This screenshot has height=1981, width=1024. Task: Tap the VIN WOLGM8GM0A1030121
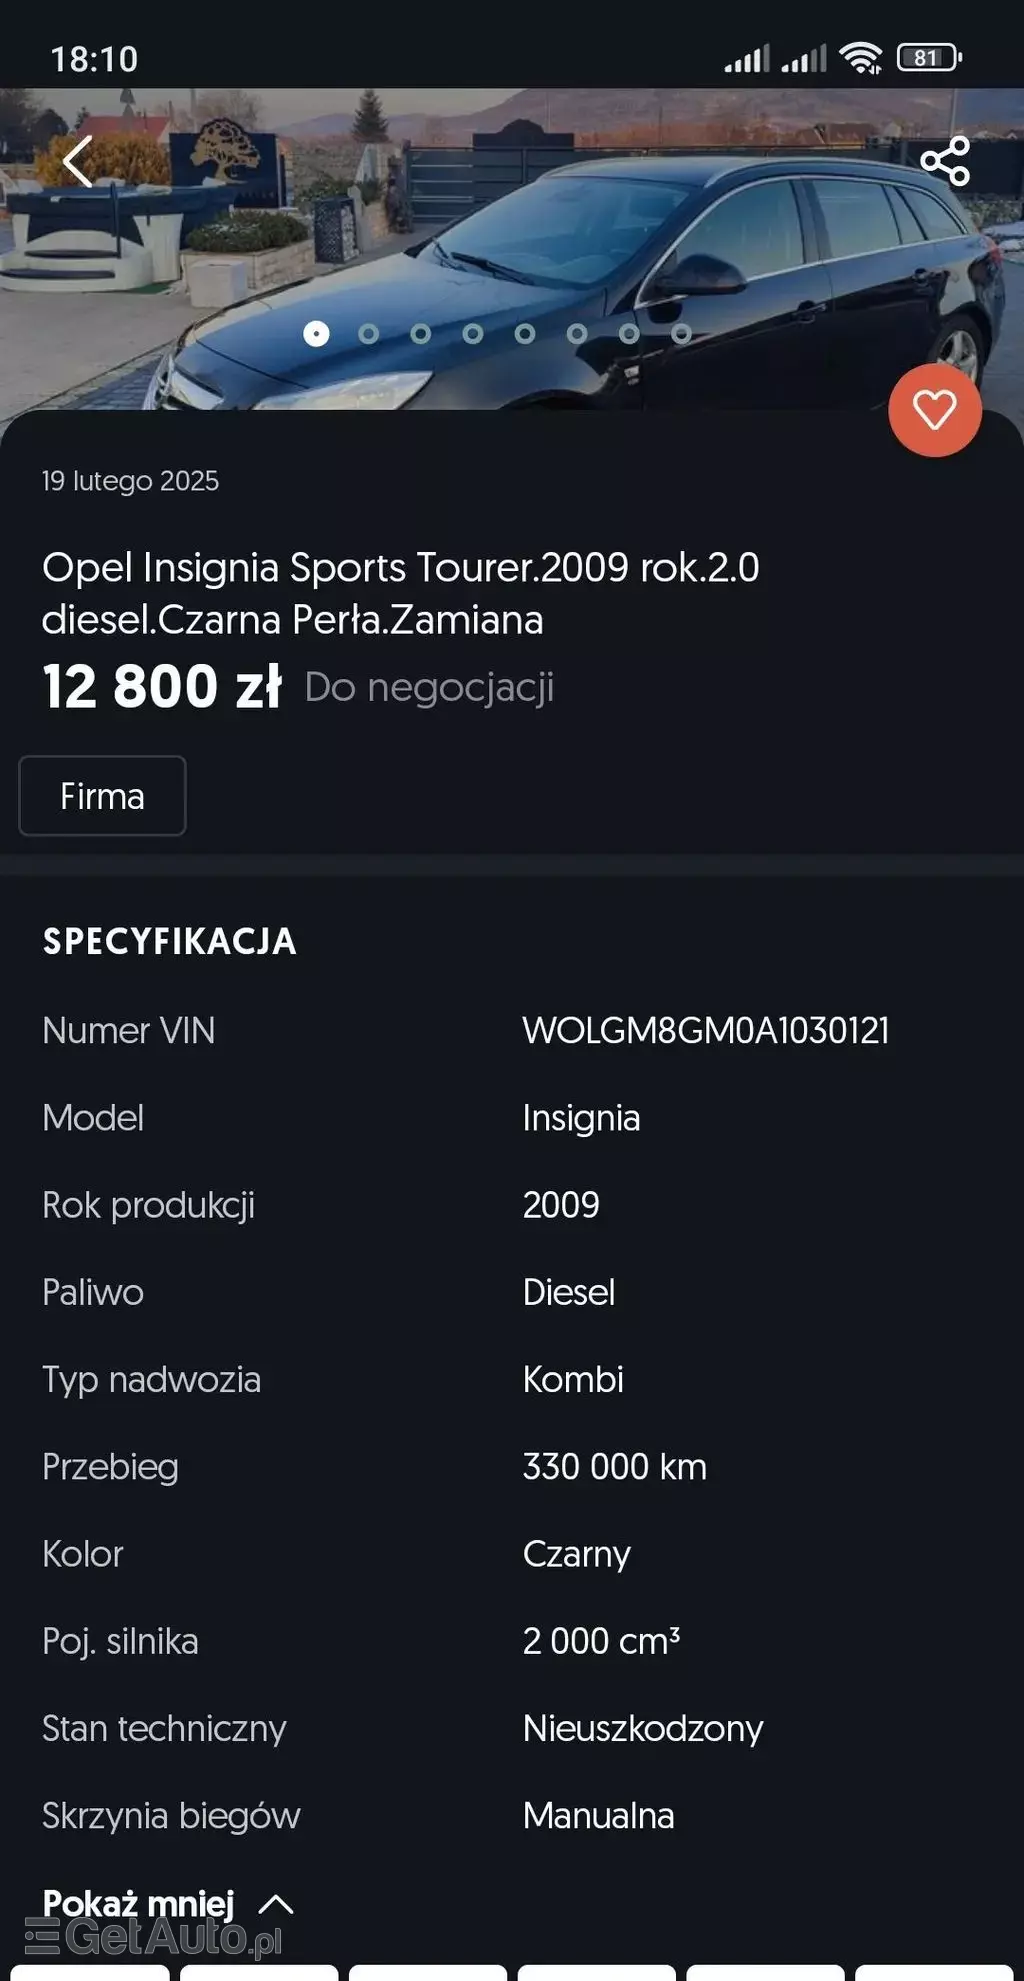[706, 1032]
